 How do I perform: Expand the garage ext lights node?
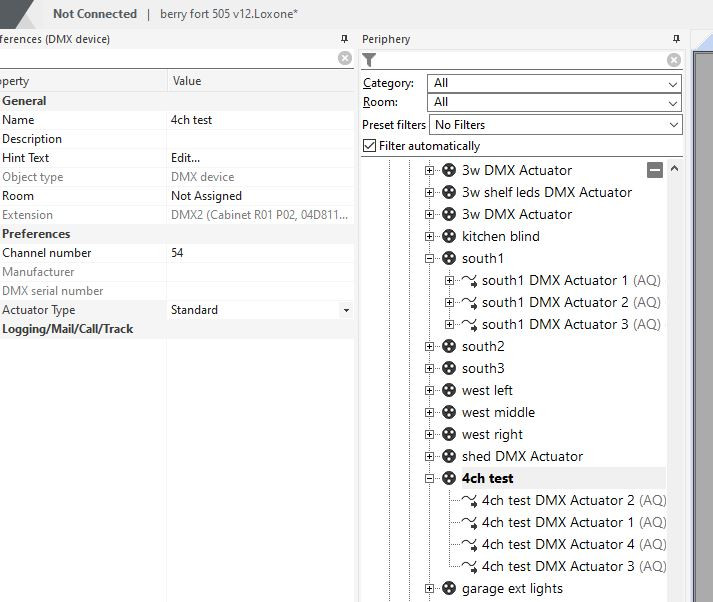tap(430, 588)
